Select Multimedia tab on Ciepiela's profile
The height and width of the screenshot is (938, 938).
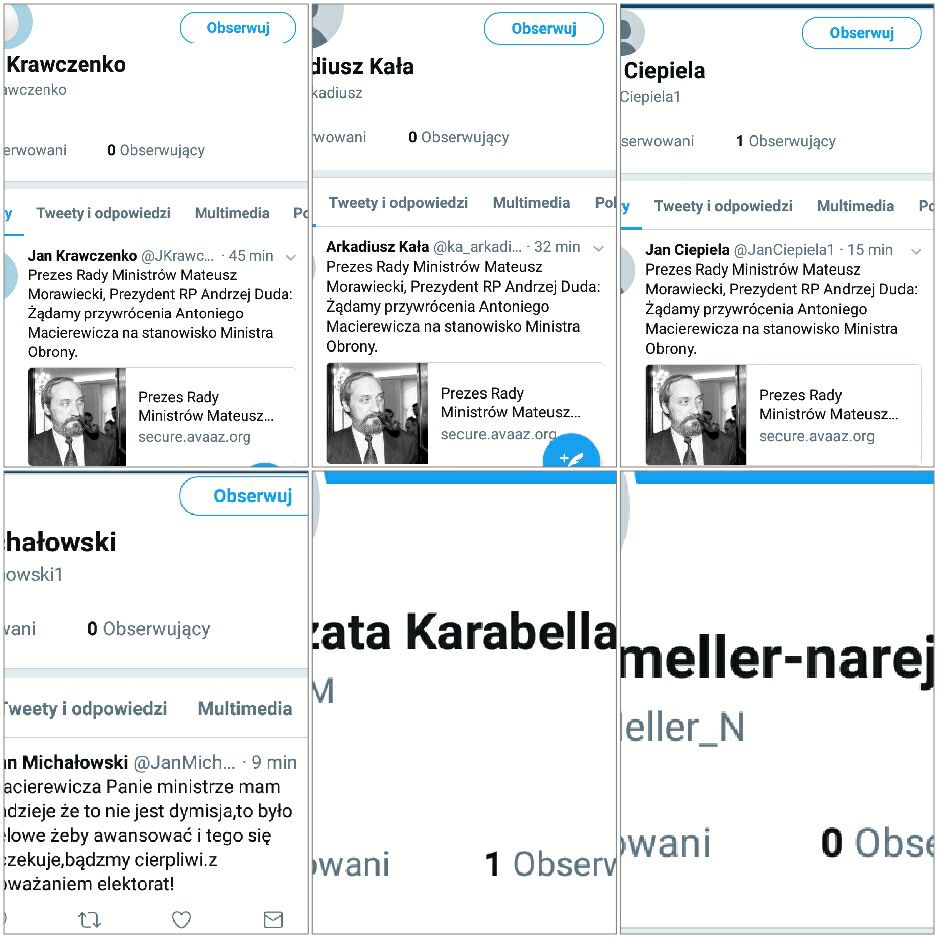coord(855,206)
